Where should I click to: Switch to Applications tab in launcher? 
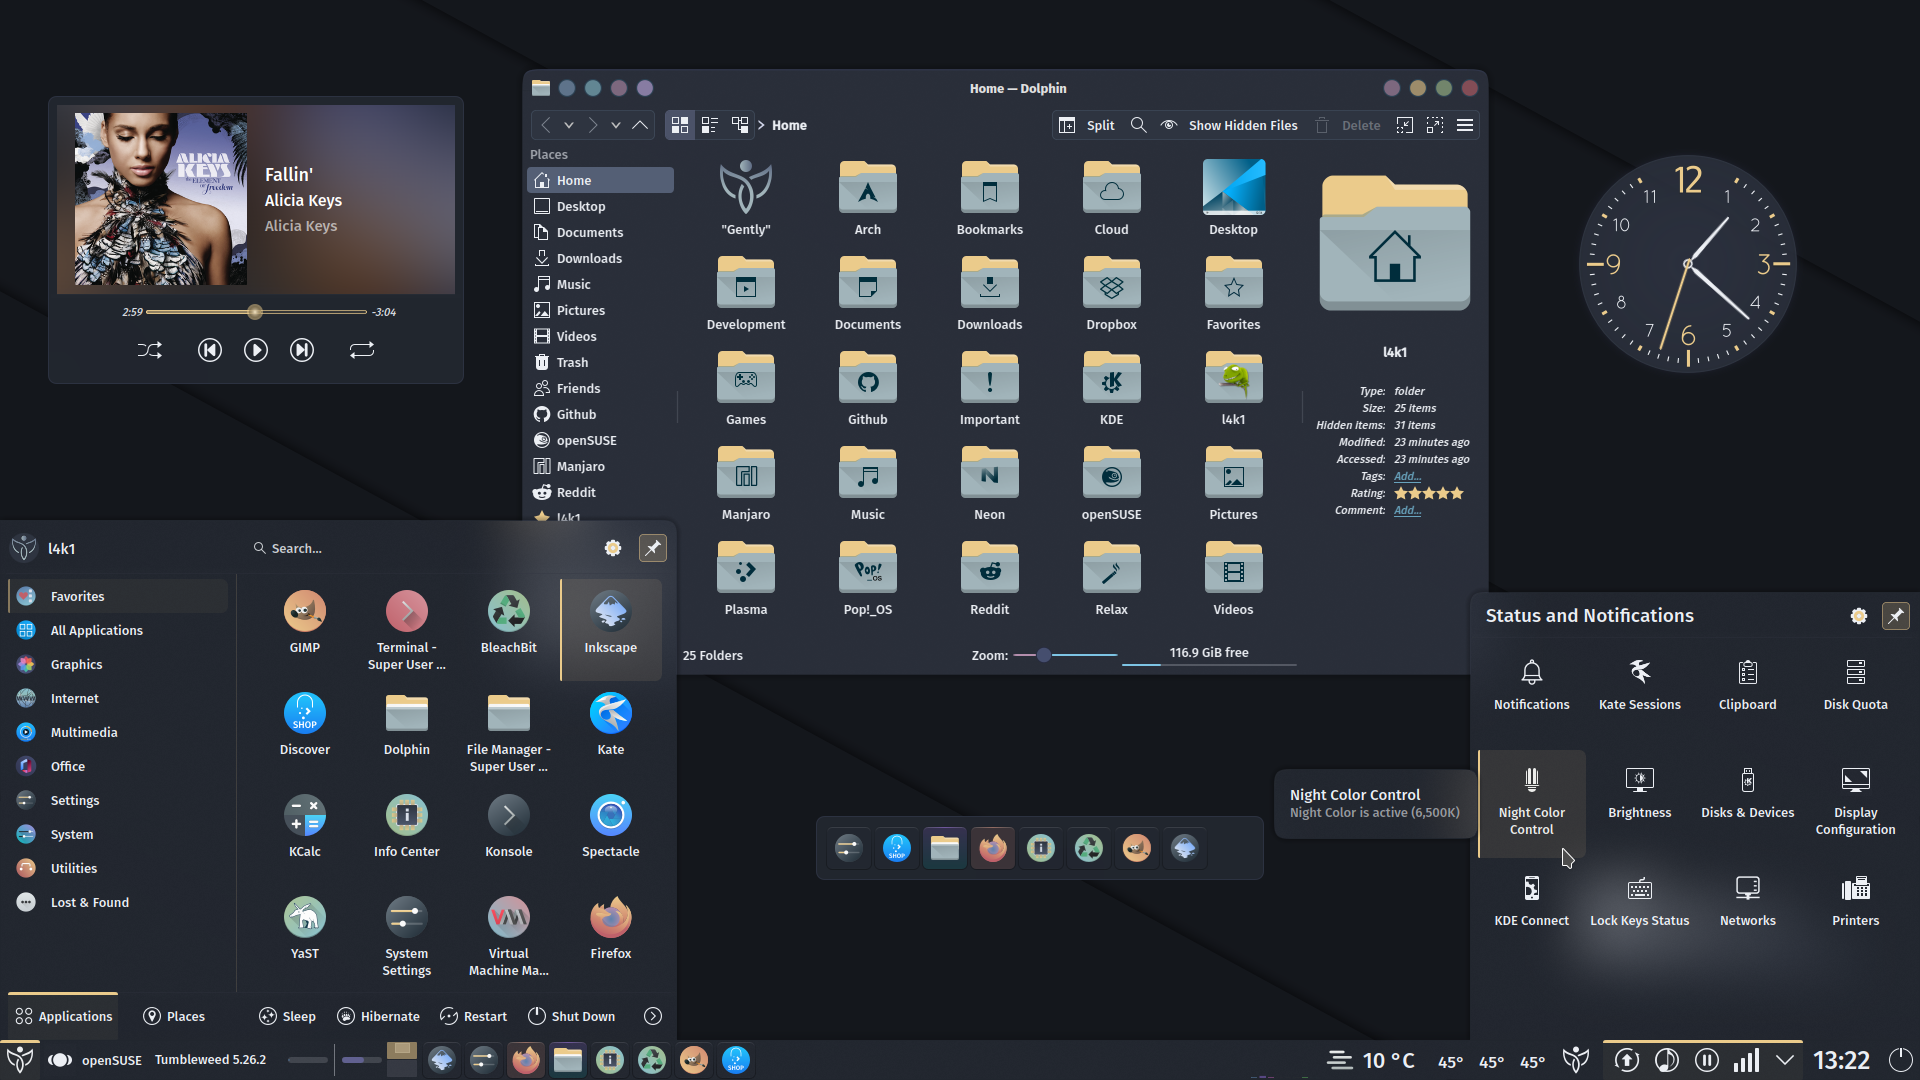(x=63, y=1016)
